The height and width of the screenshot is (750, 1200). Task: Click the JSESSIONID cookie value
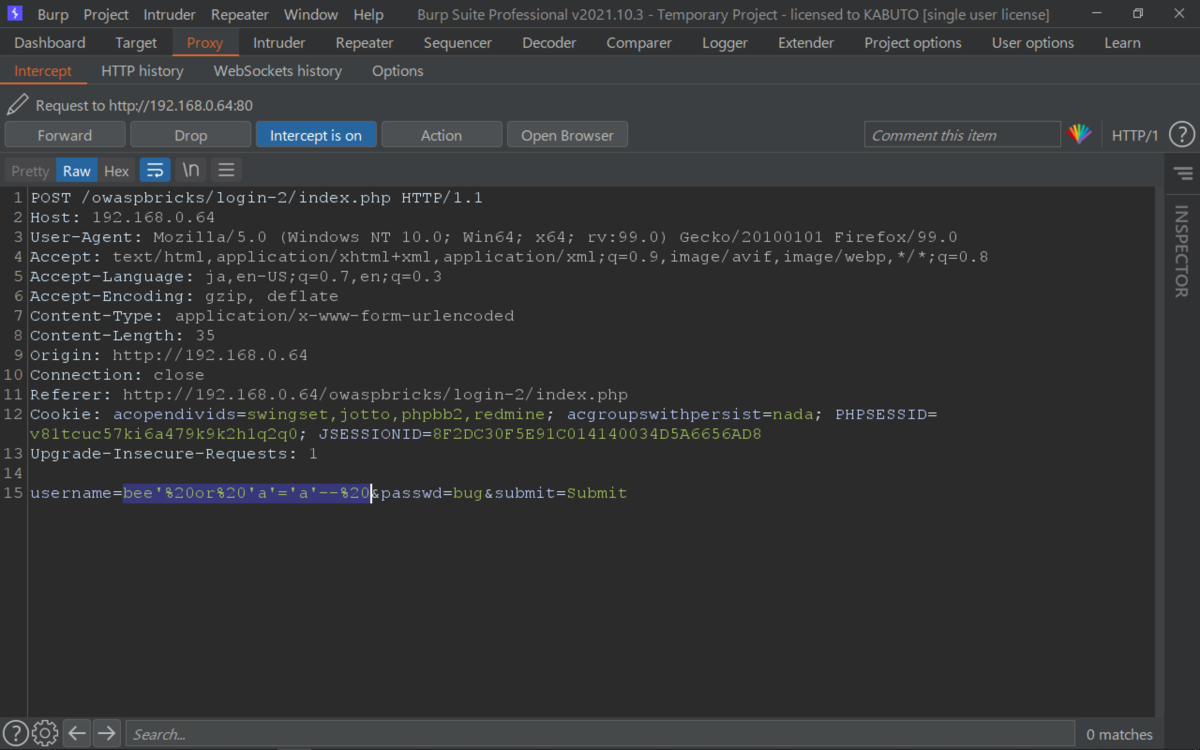[x=597, y=434]
